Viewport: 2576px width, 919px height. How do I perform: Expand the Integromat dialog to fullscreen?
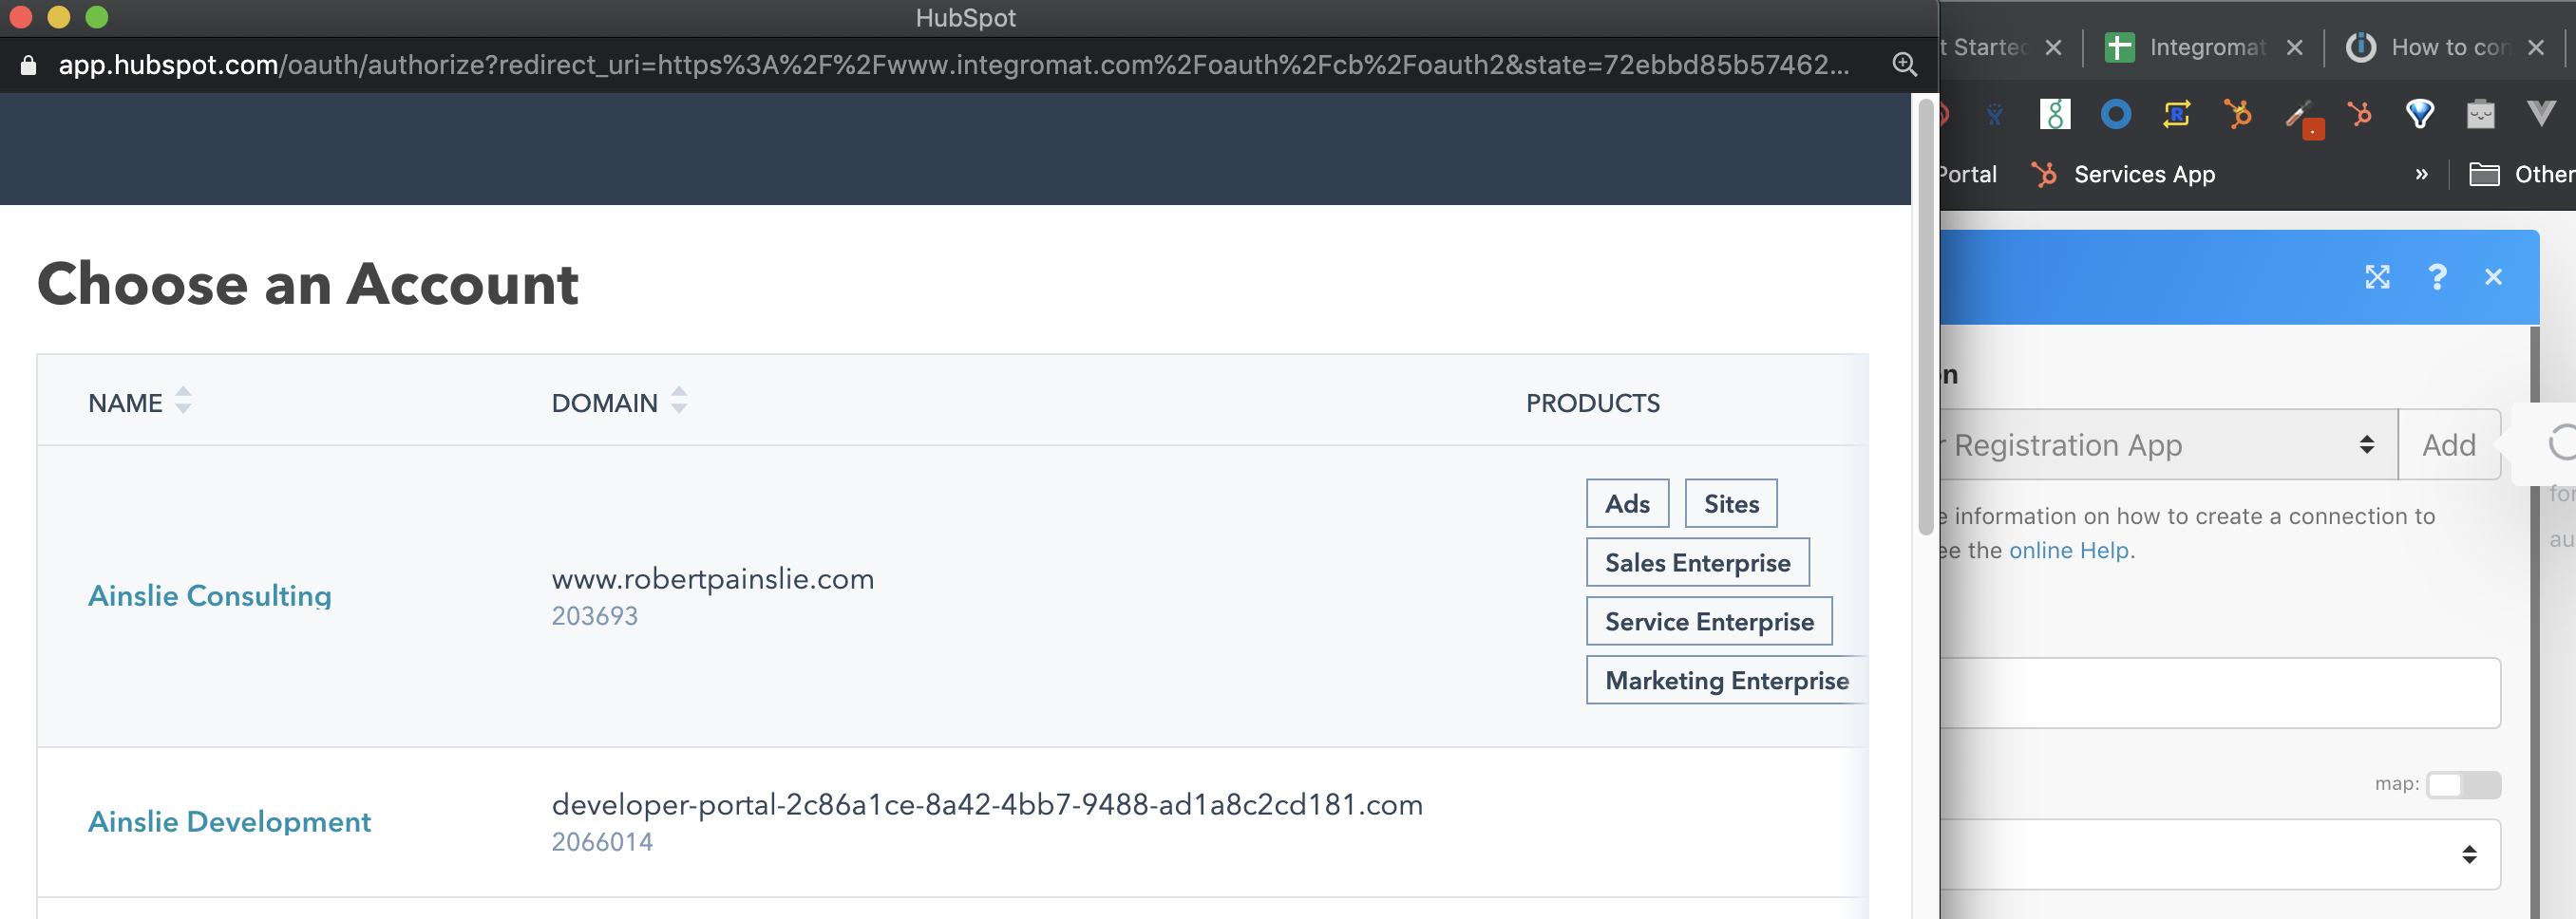pyautogui.click(x=2377, y=277)
